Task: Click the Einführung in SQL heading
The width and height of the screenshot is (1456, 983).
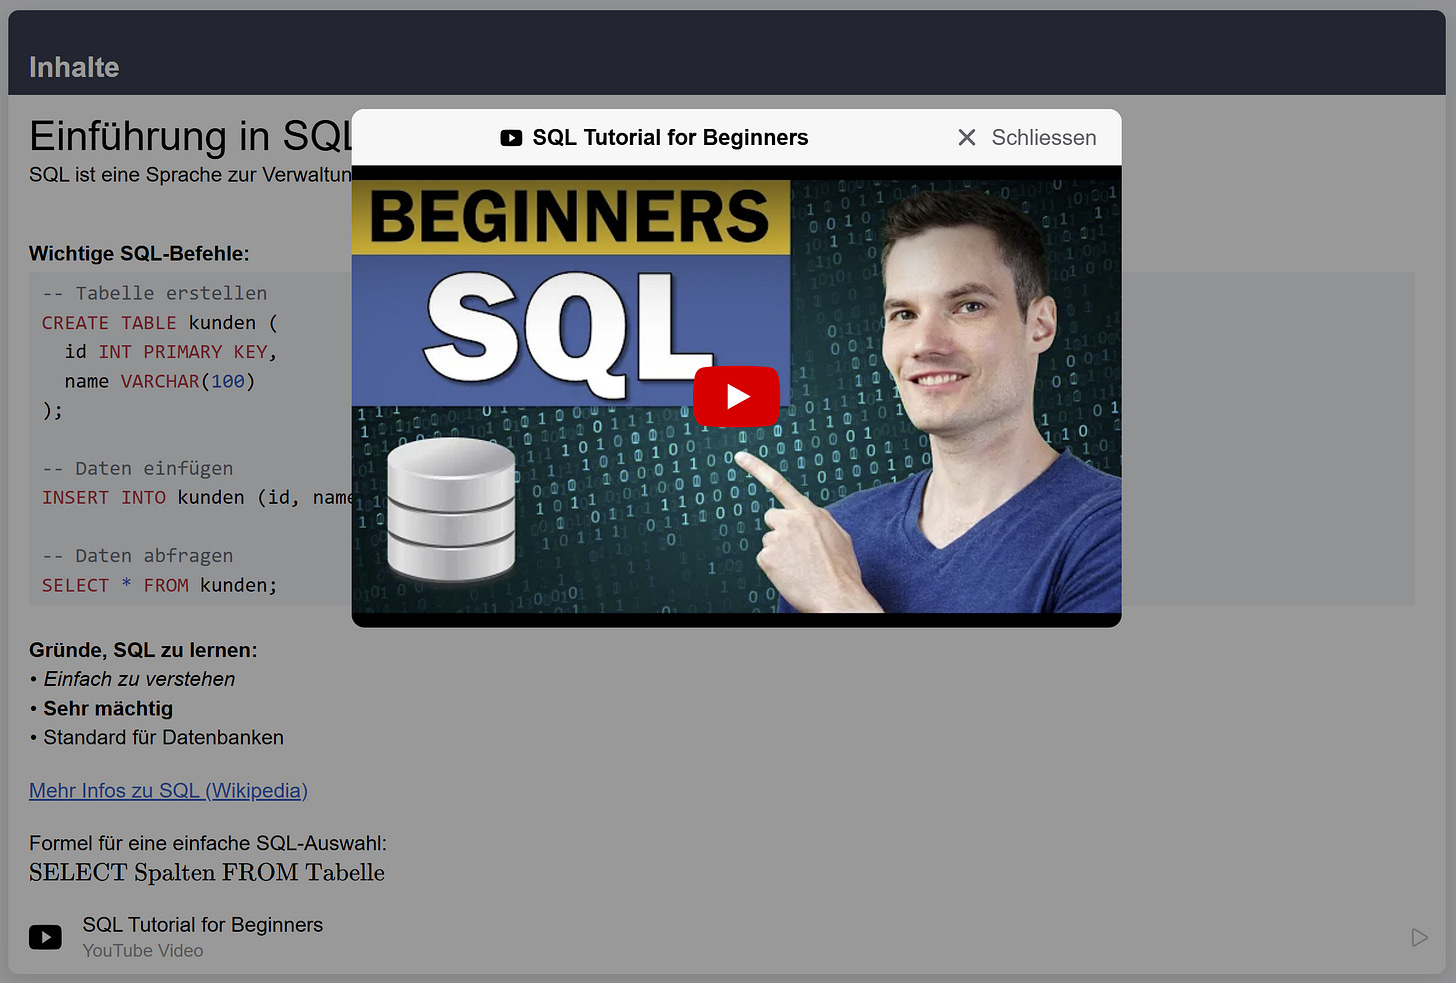Action: 191,136
